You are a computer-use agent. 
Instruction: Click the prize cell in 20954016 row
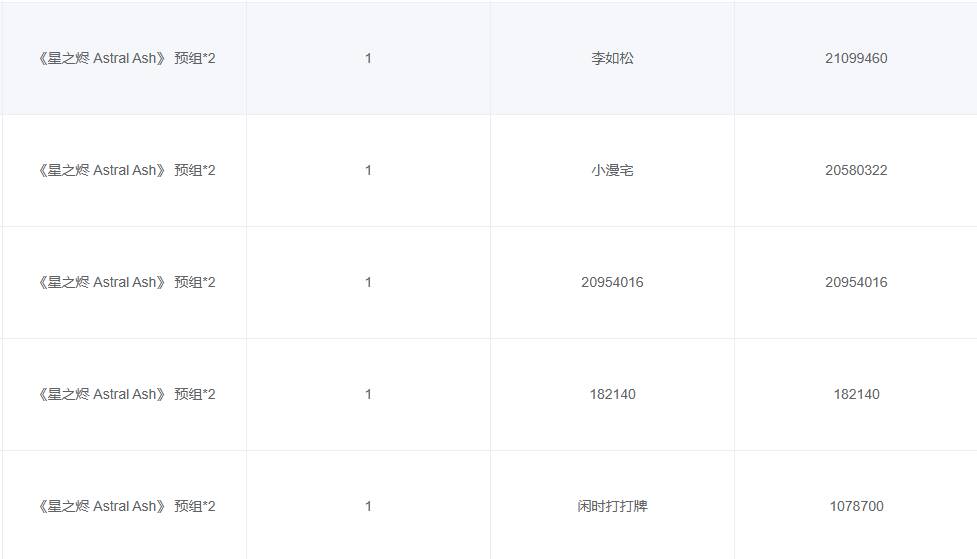pyautogui.click(x=124, y=282)
